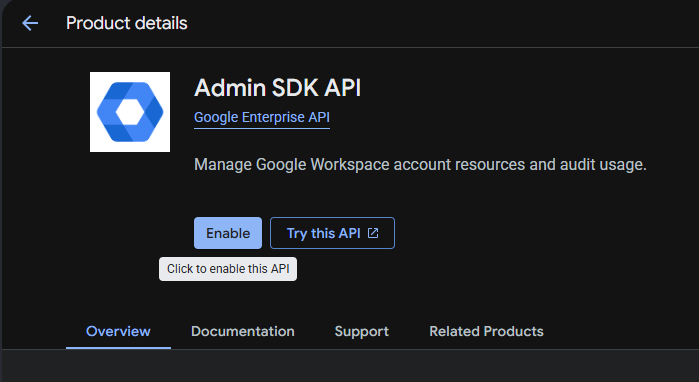This screenshot has width=699, height=382.
Task: Select the Support tab
Action: pyautogui.click(x=362, y=332)
